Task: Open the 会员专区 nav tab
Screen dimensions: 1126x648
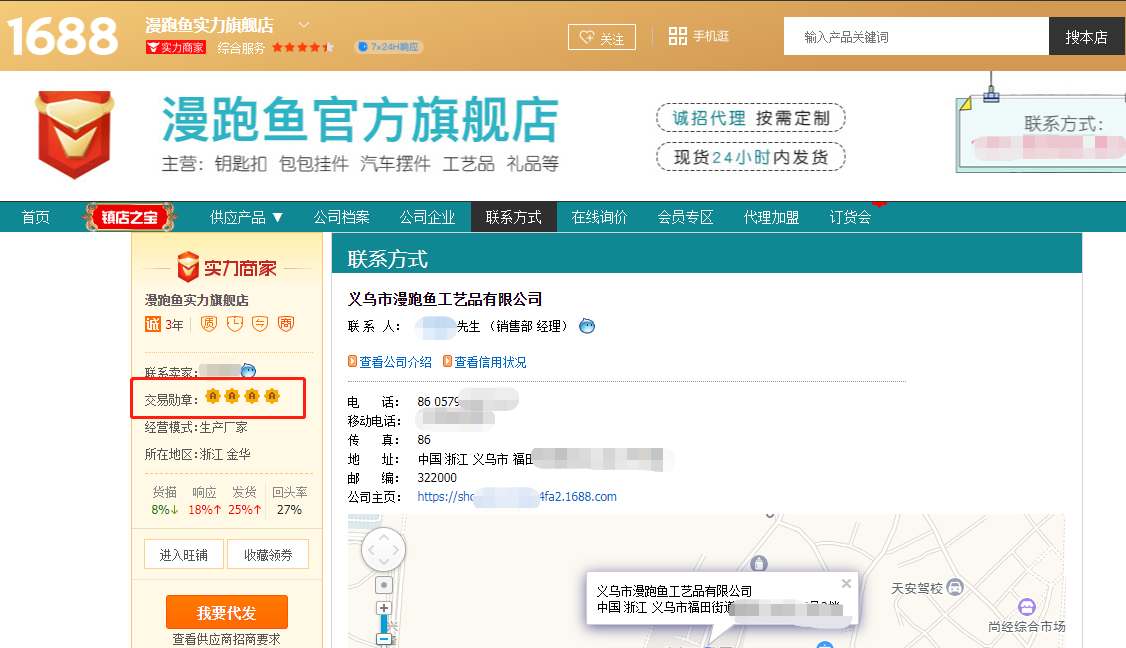Action: pyautogui.click(x=686, y=217)
